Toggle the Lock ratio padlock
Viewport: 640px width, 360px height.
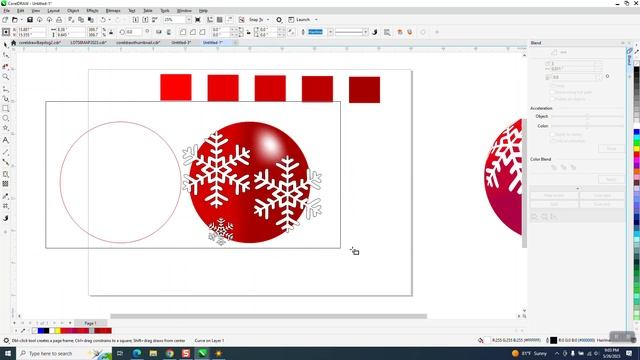[x=111, y=32]
